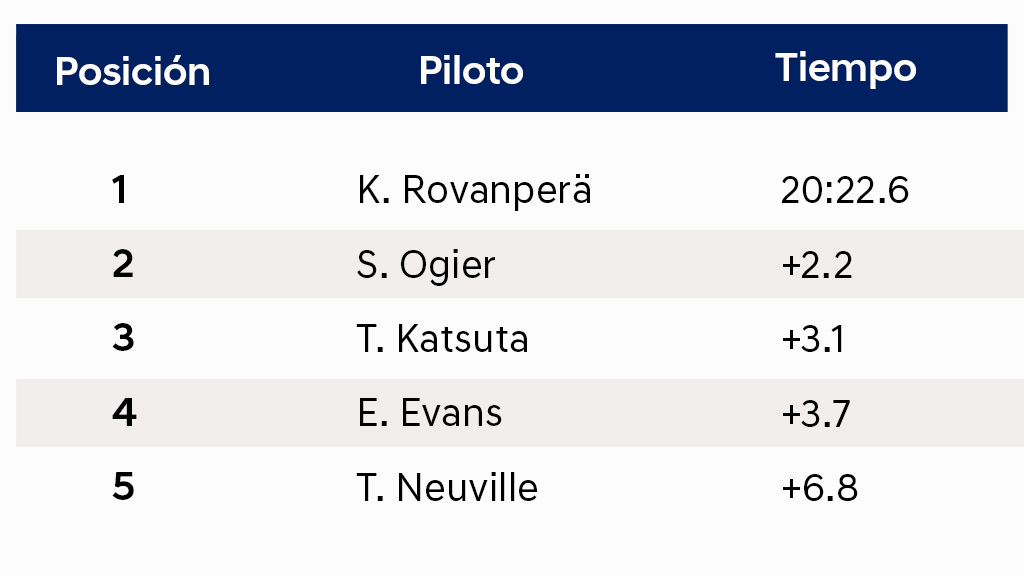The image size is (1024, 576).
Task: Select driver T. Neuville
Action: click(x=447, y=488)
